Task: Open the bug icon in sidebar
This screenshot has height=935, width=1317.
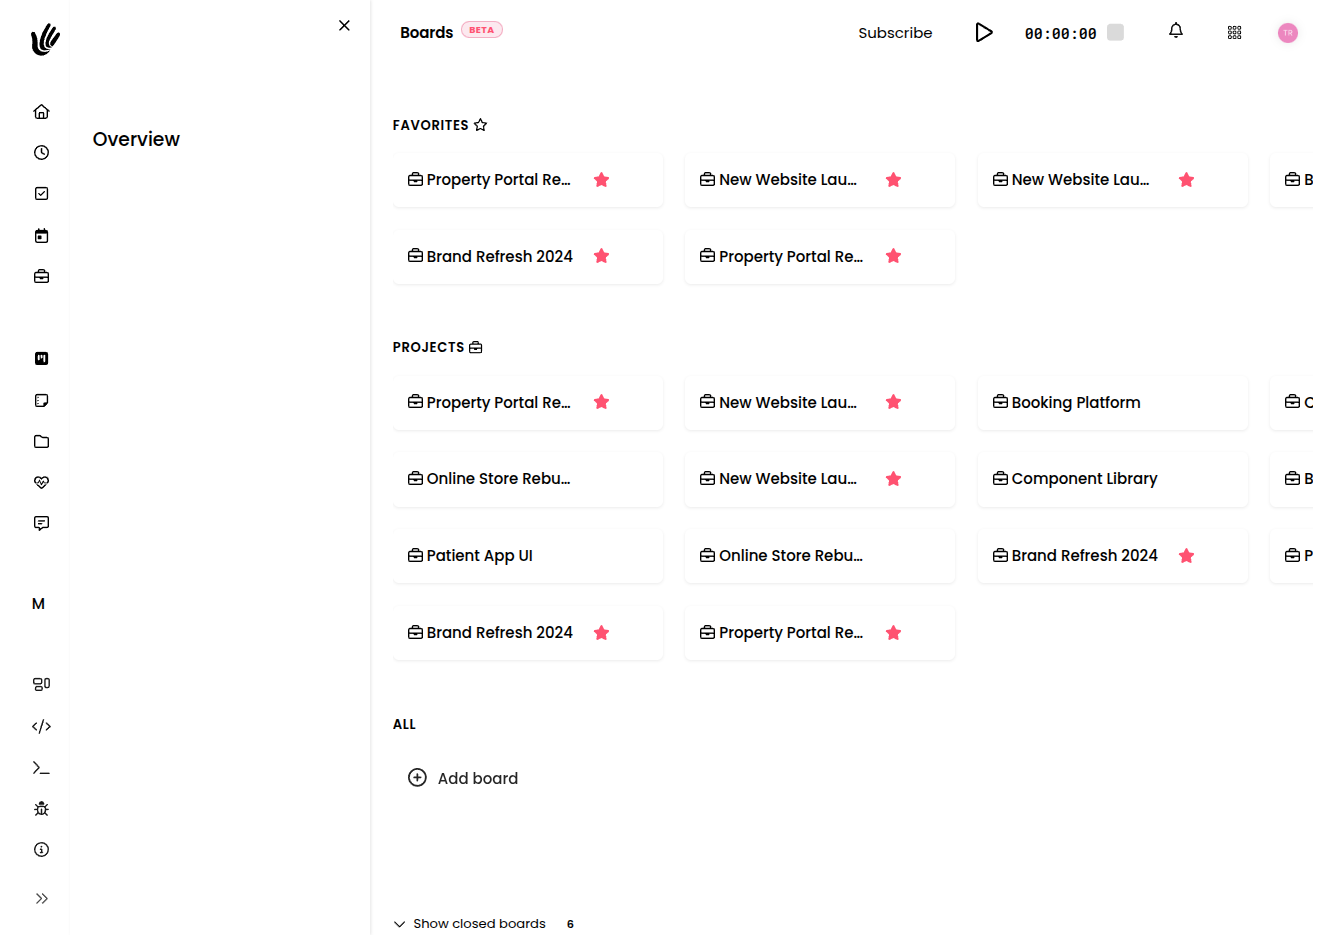Action: coord(41,808)
